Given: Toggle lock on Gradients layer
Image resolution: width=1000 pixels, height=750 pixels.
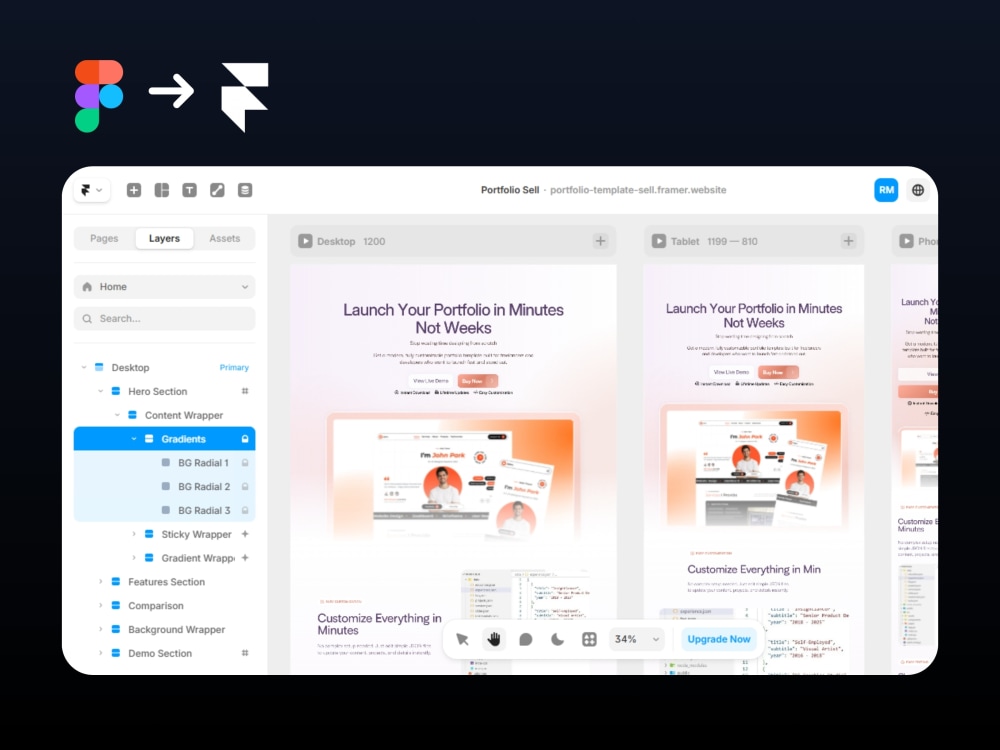Looking at the screenshot, I should pyautogui.click(x=245, y=439).
